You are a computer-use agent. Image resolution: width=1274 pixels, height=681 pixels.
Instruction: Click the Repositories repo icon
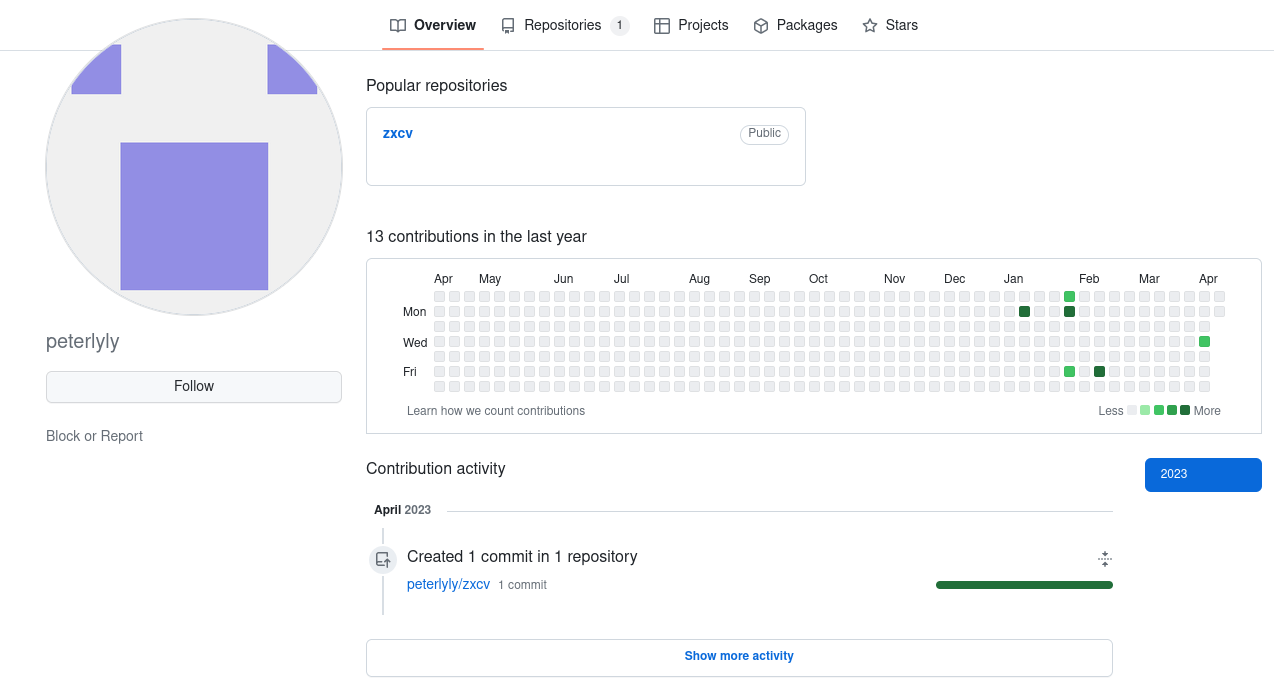coord(508,26)
